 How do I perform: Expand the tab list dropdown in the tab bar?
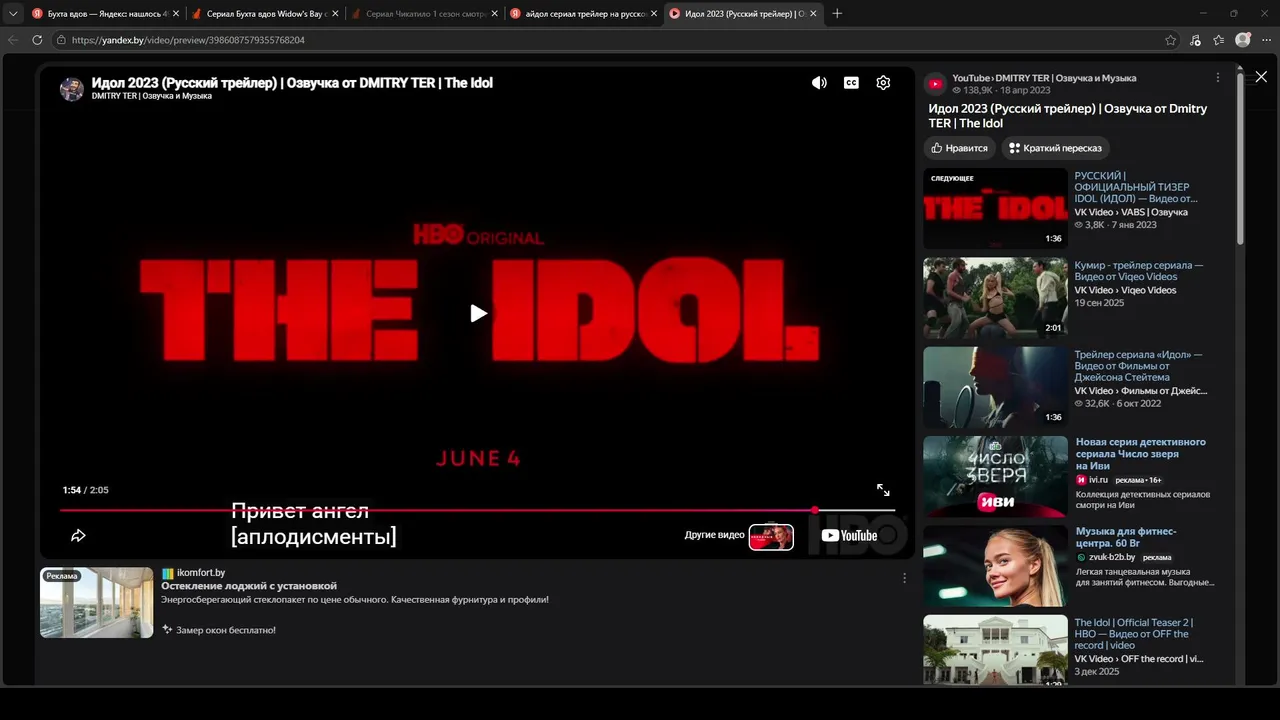tap(13, 14)
